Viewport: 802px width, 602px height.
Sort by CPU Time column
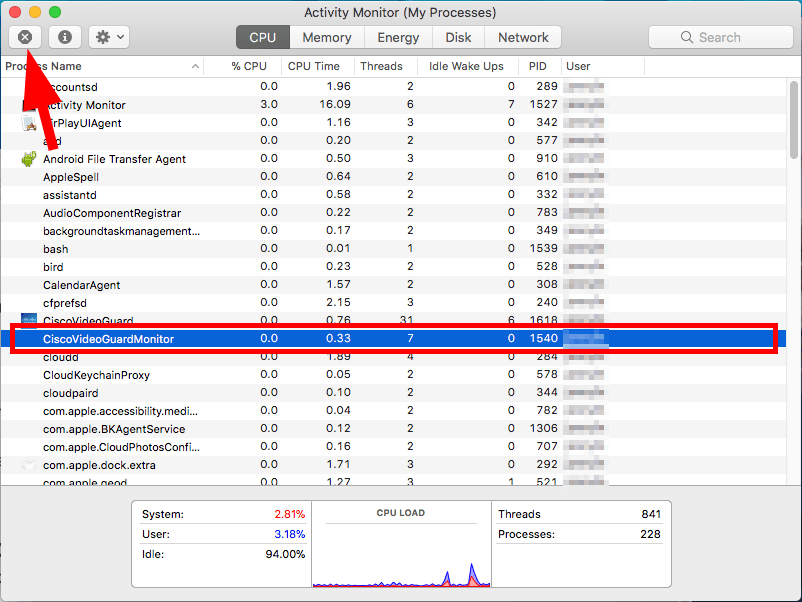pos(314,66)
